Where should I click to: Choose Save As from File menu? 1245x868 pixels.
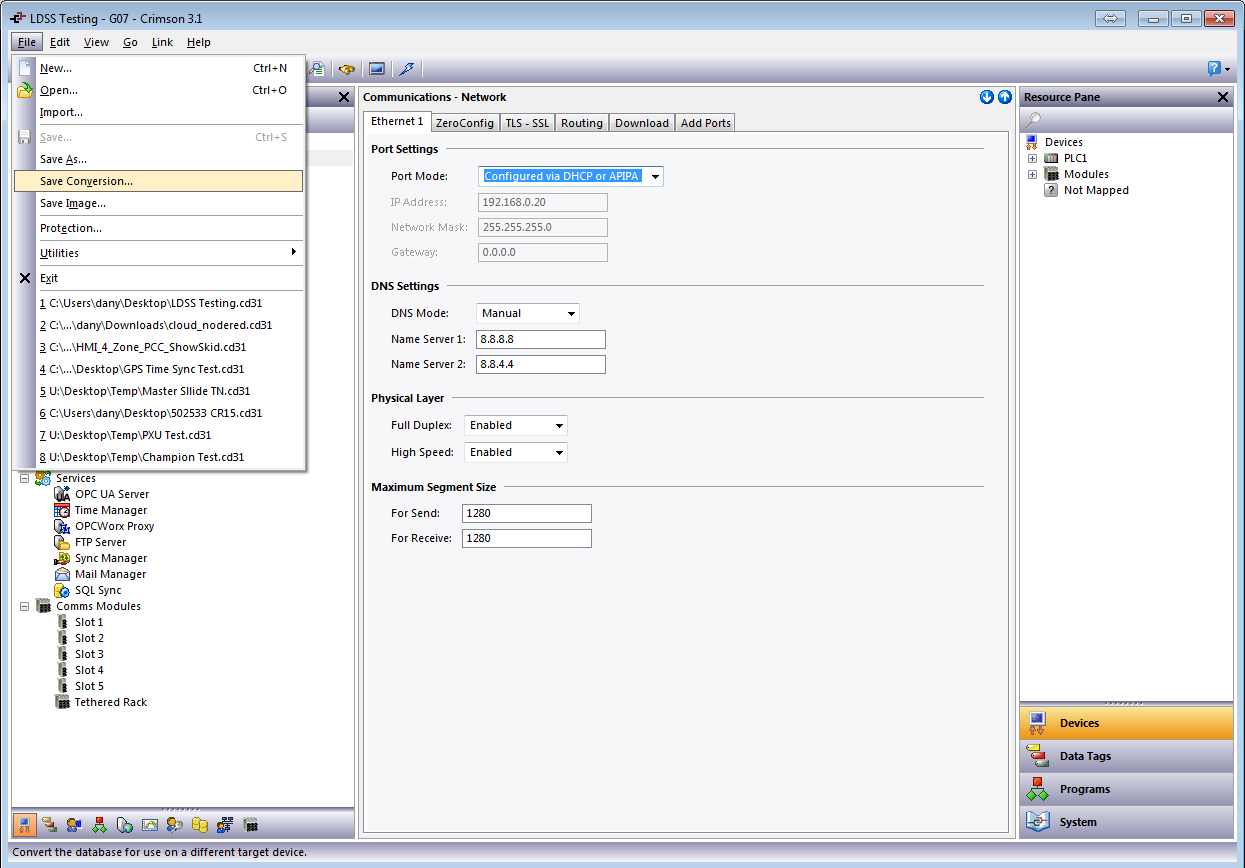coord(159,159)
